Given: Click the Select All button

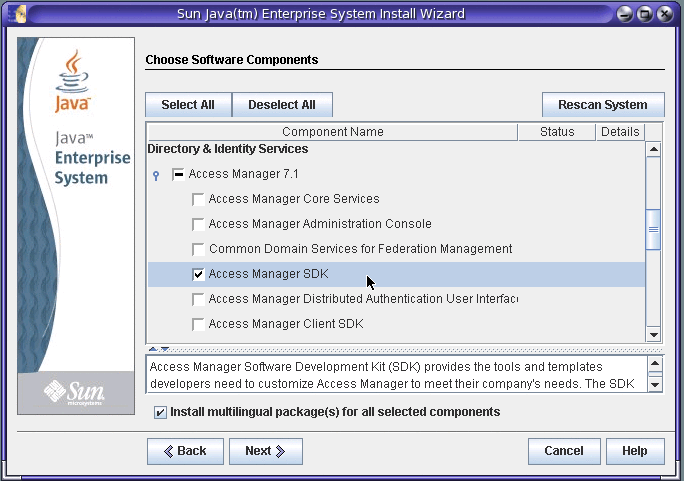Looking at the screenshot, I should point(188,105).
